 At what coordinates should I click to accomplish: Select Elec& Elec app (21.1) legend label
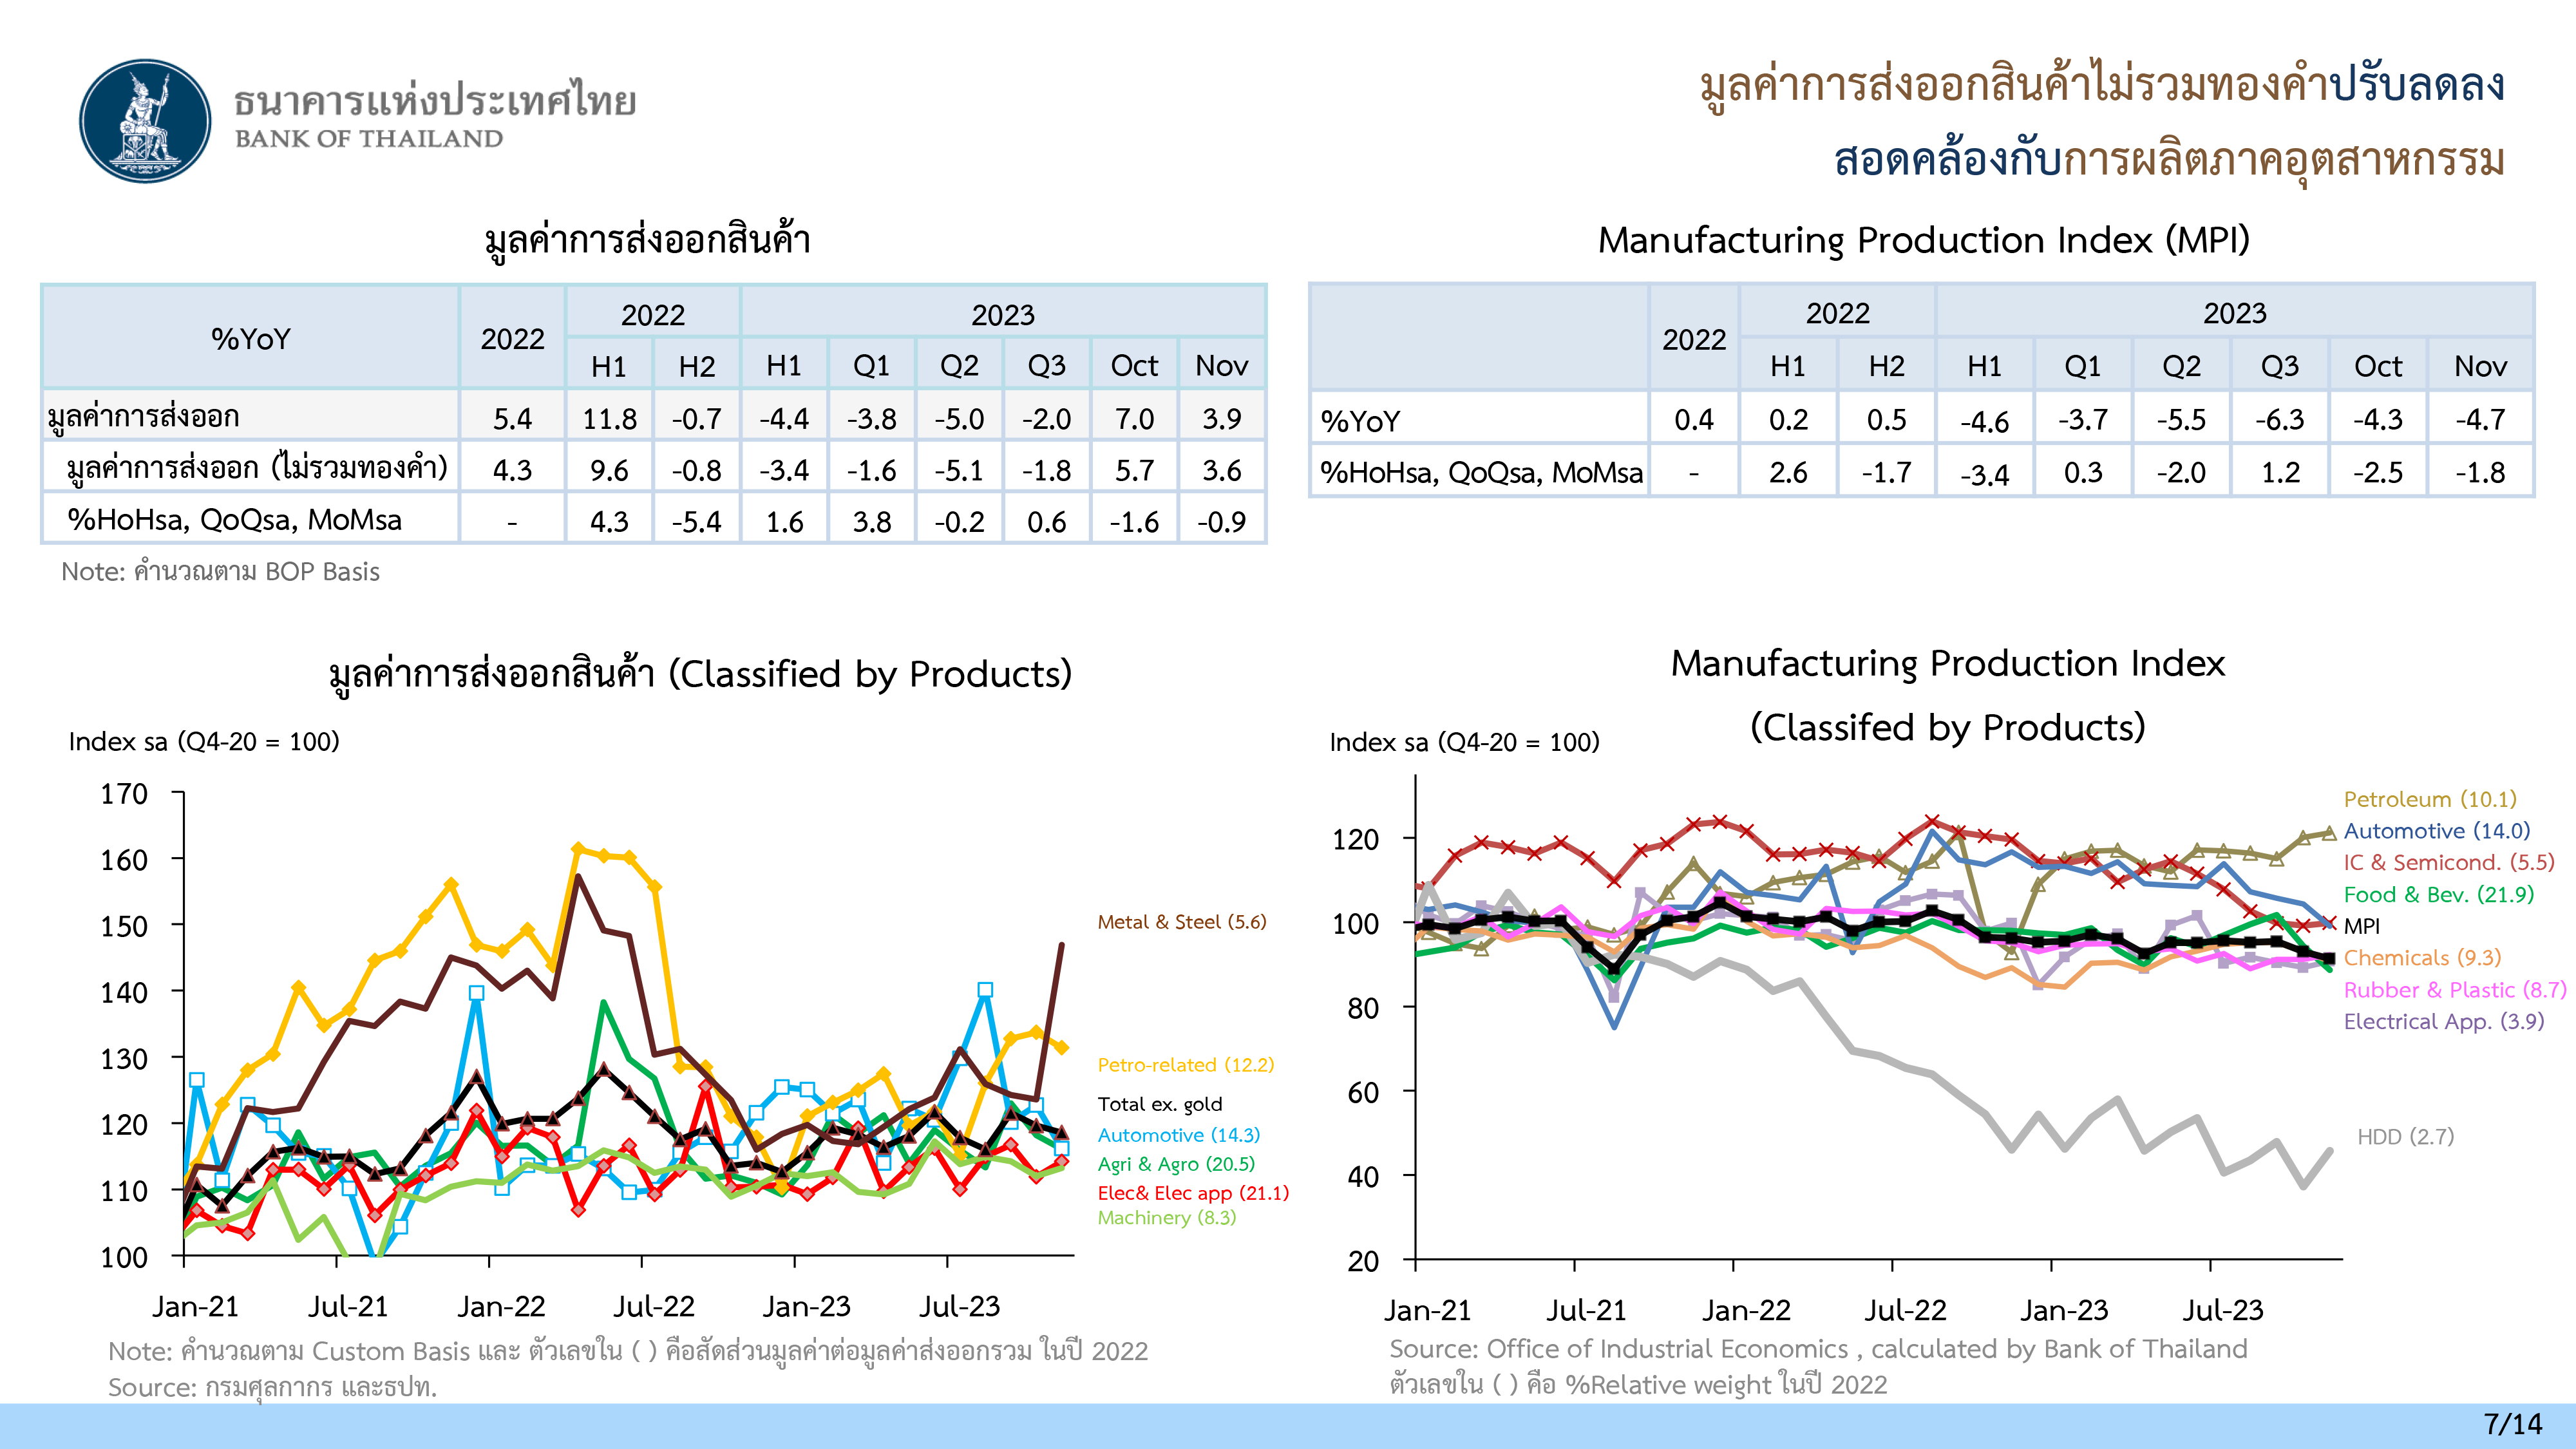tap(1193, 1193)
